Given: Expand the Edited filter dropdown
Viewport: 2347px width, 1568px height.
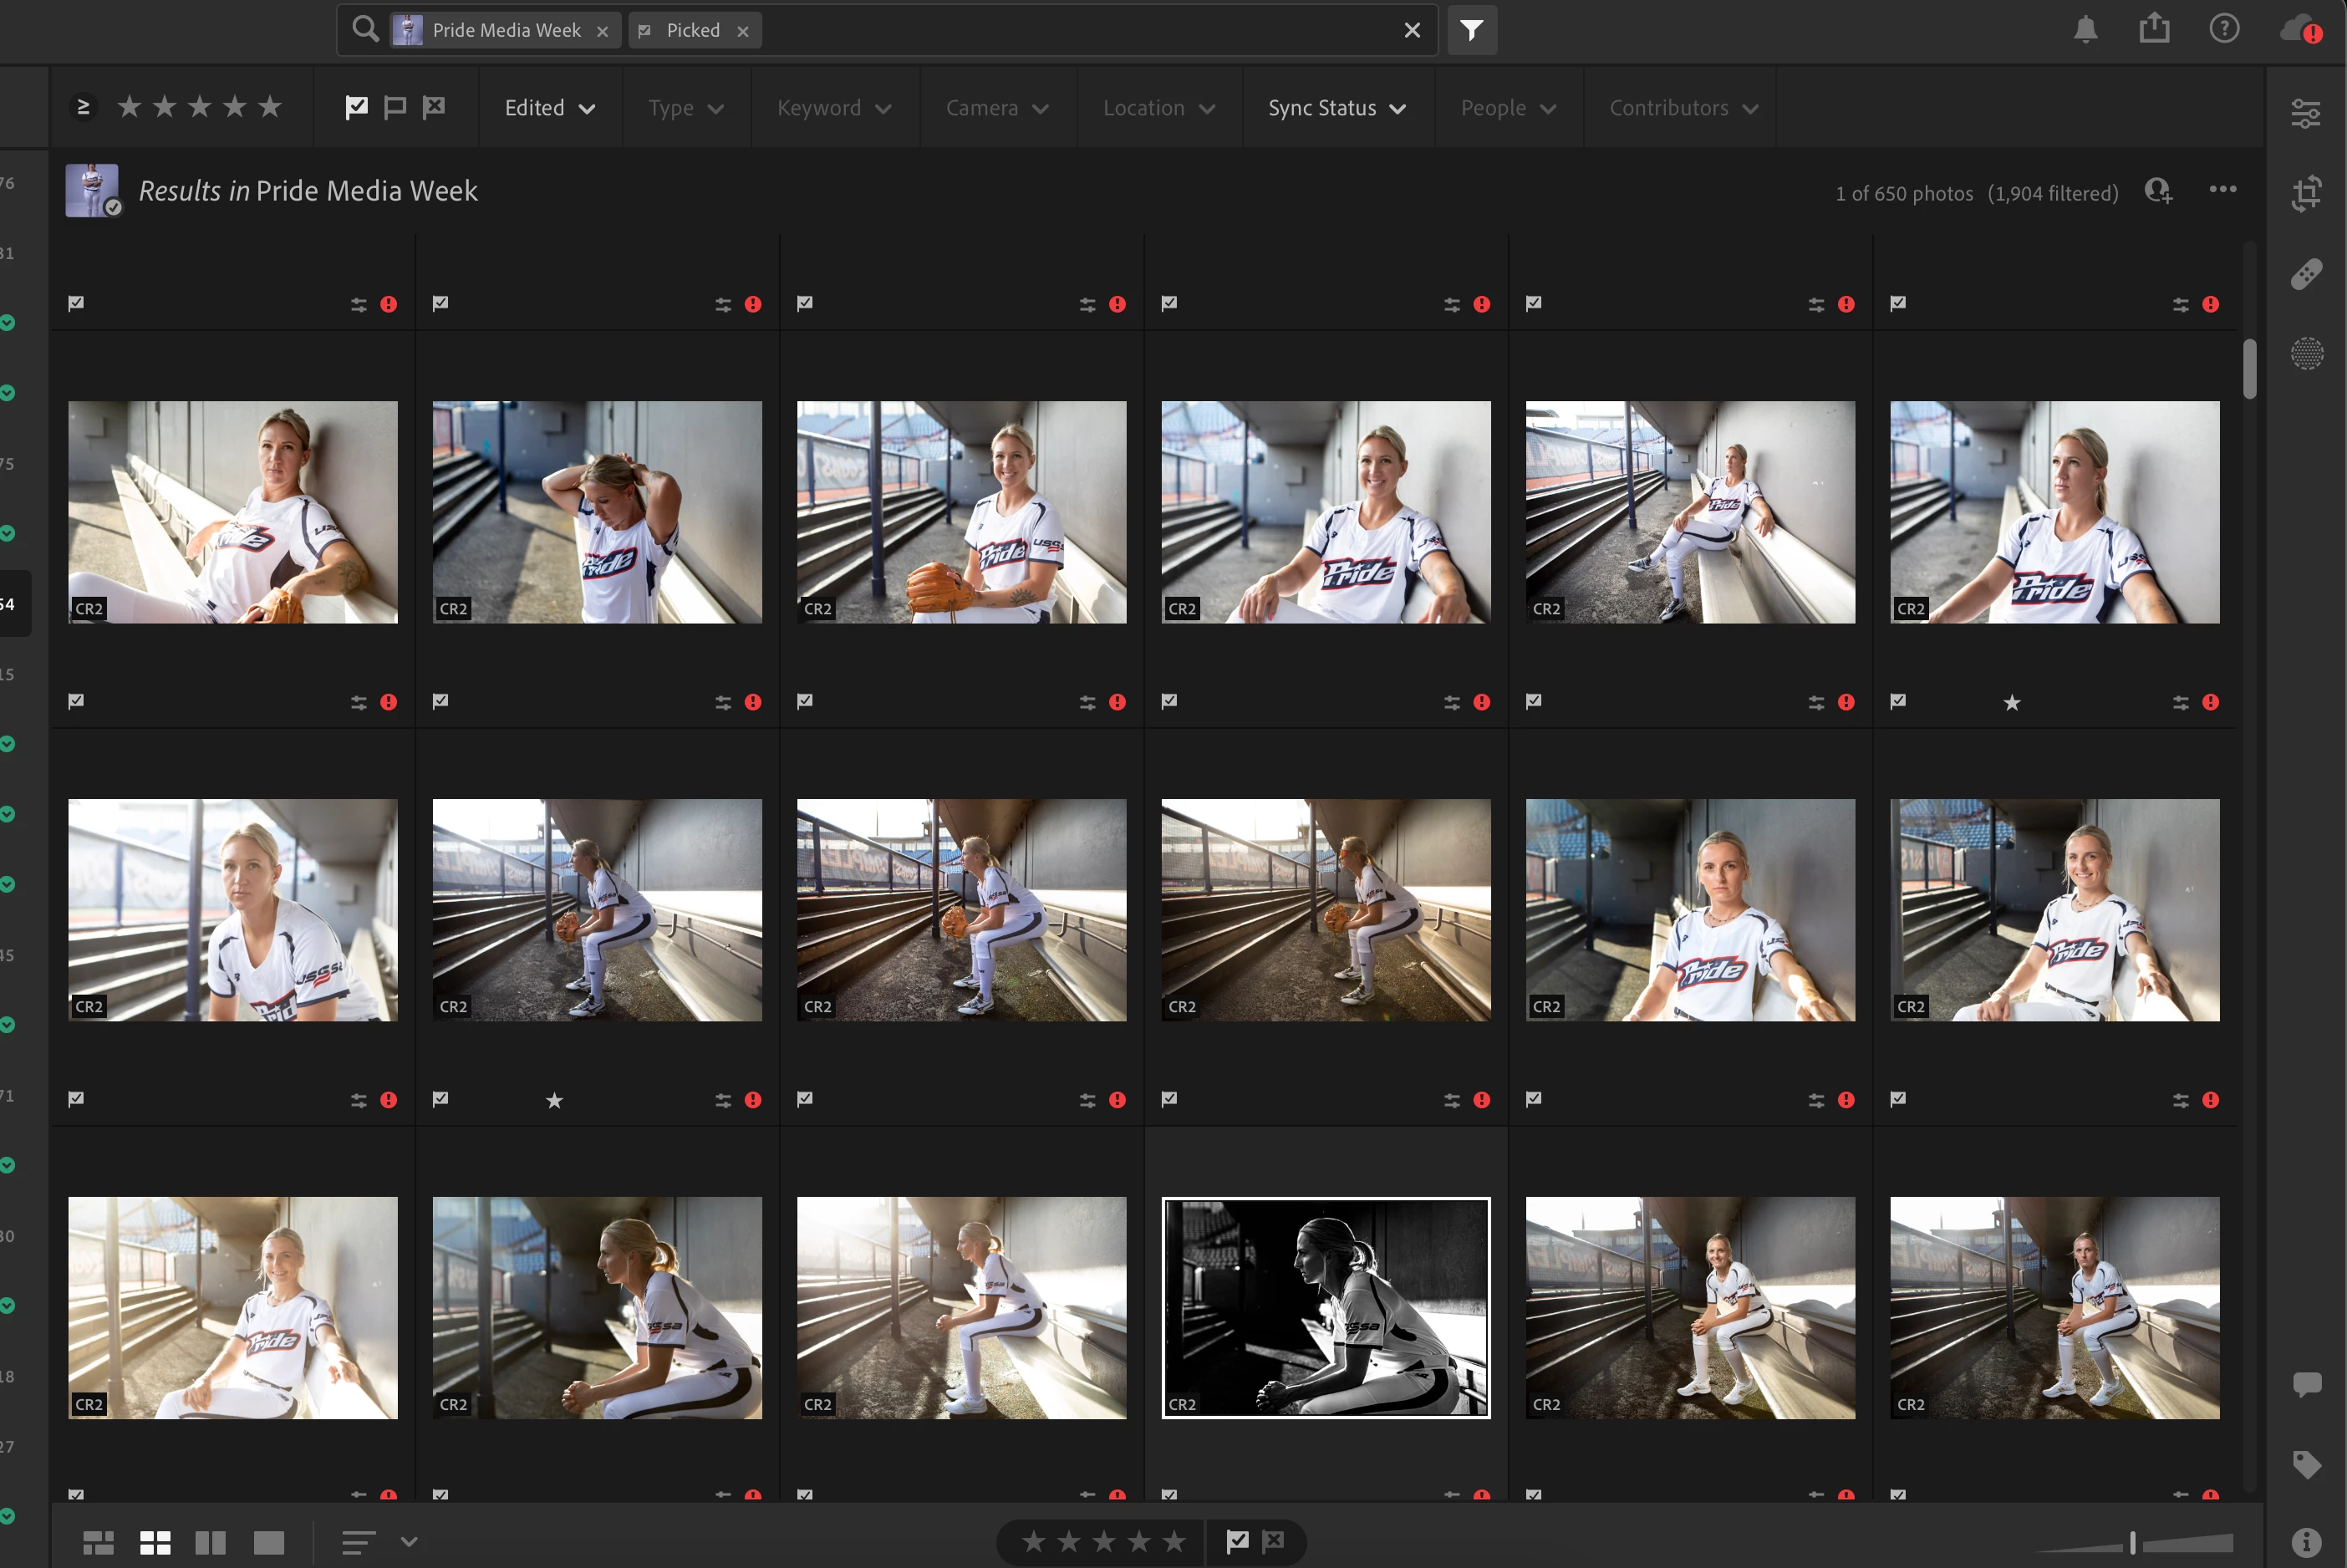Looking at the screenshot, I should click(549, 108).
